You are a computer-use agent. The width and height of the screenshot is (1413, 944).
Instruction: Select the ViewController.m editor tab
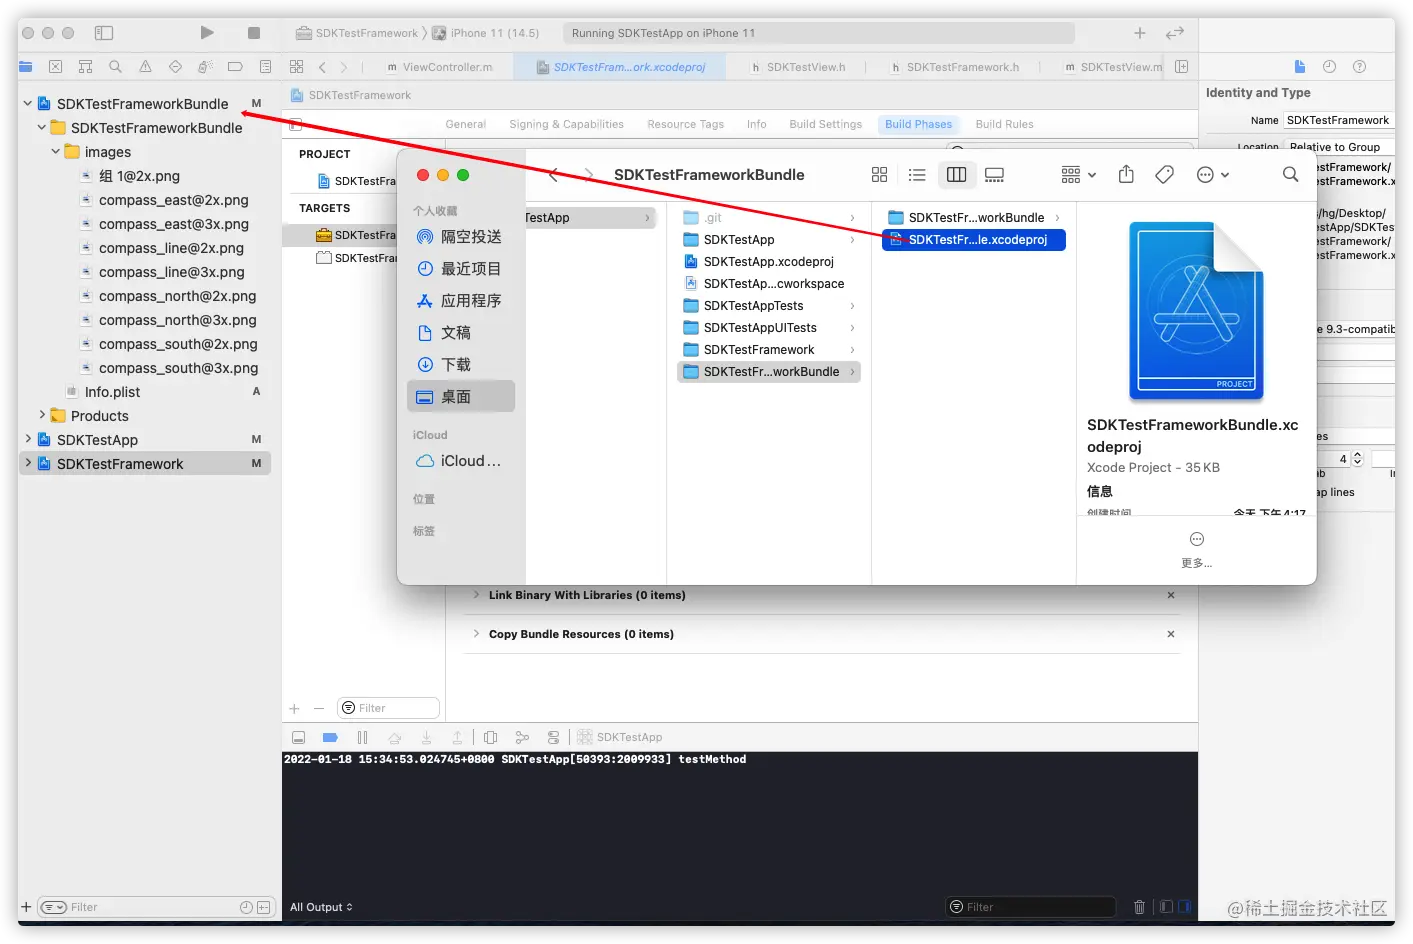440,67
